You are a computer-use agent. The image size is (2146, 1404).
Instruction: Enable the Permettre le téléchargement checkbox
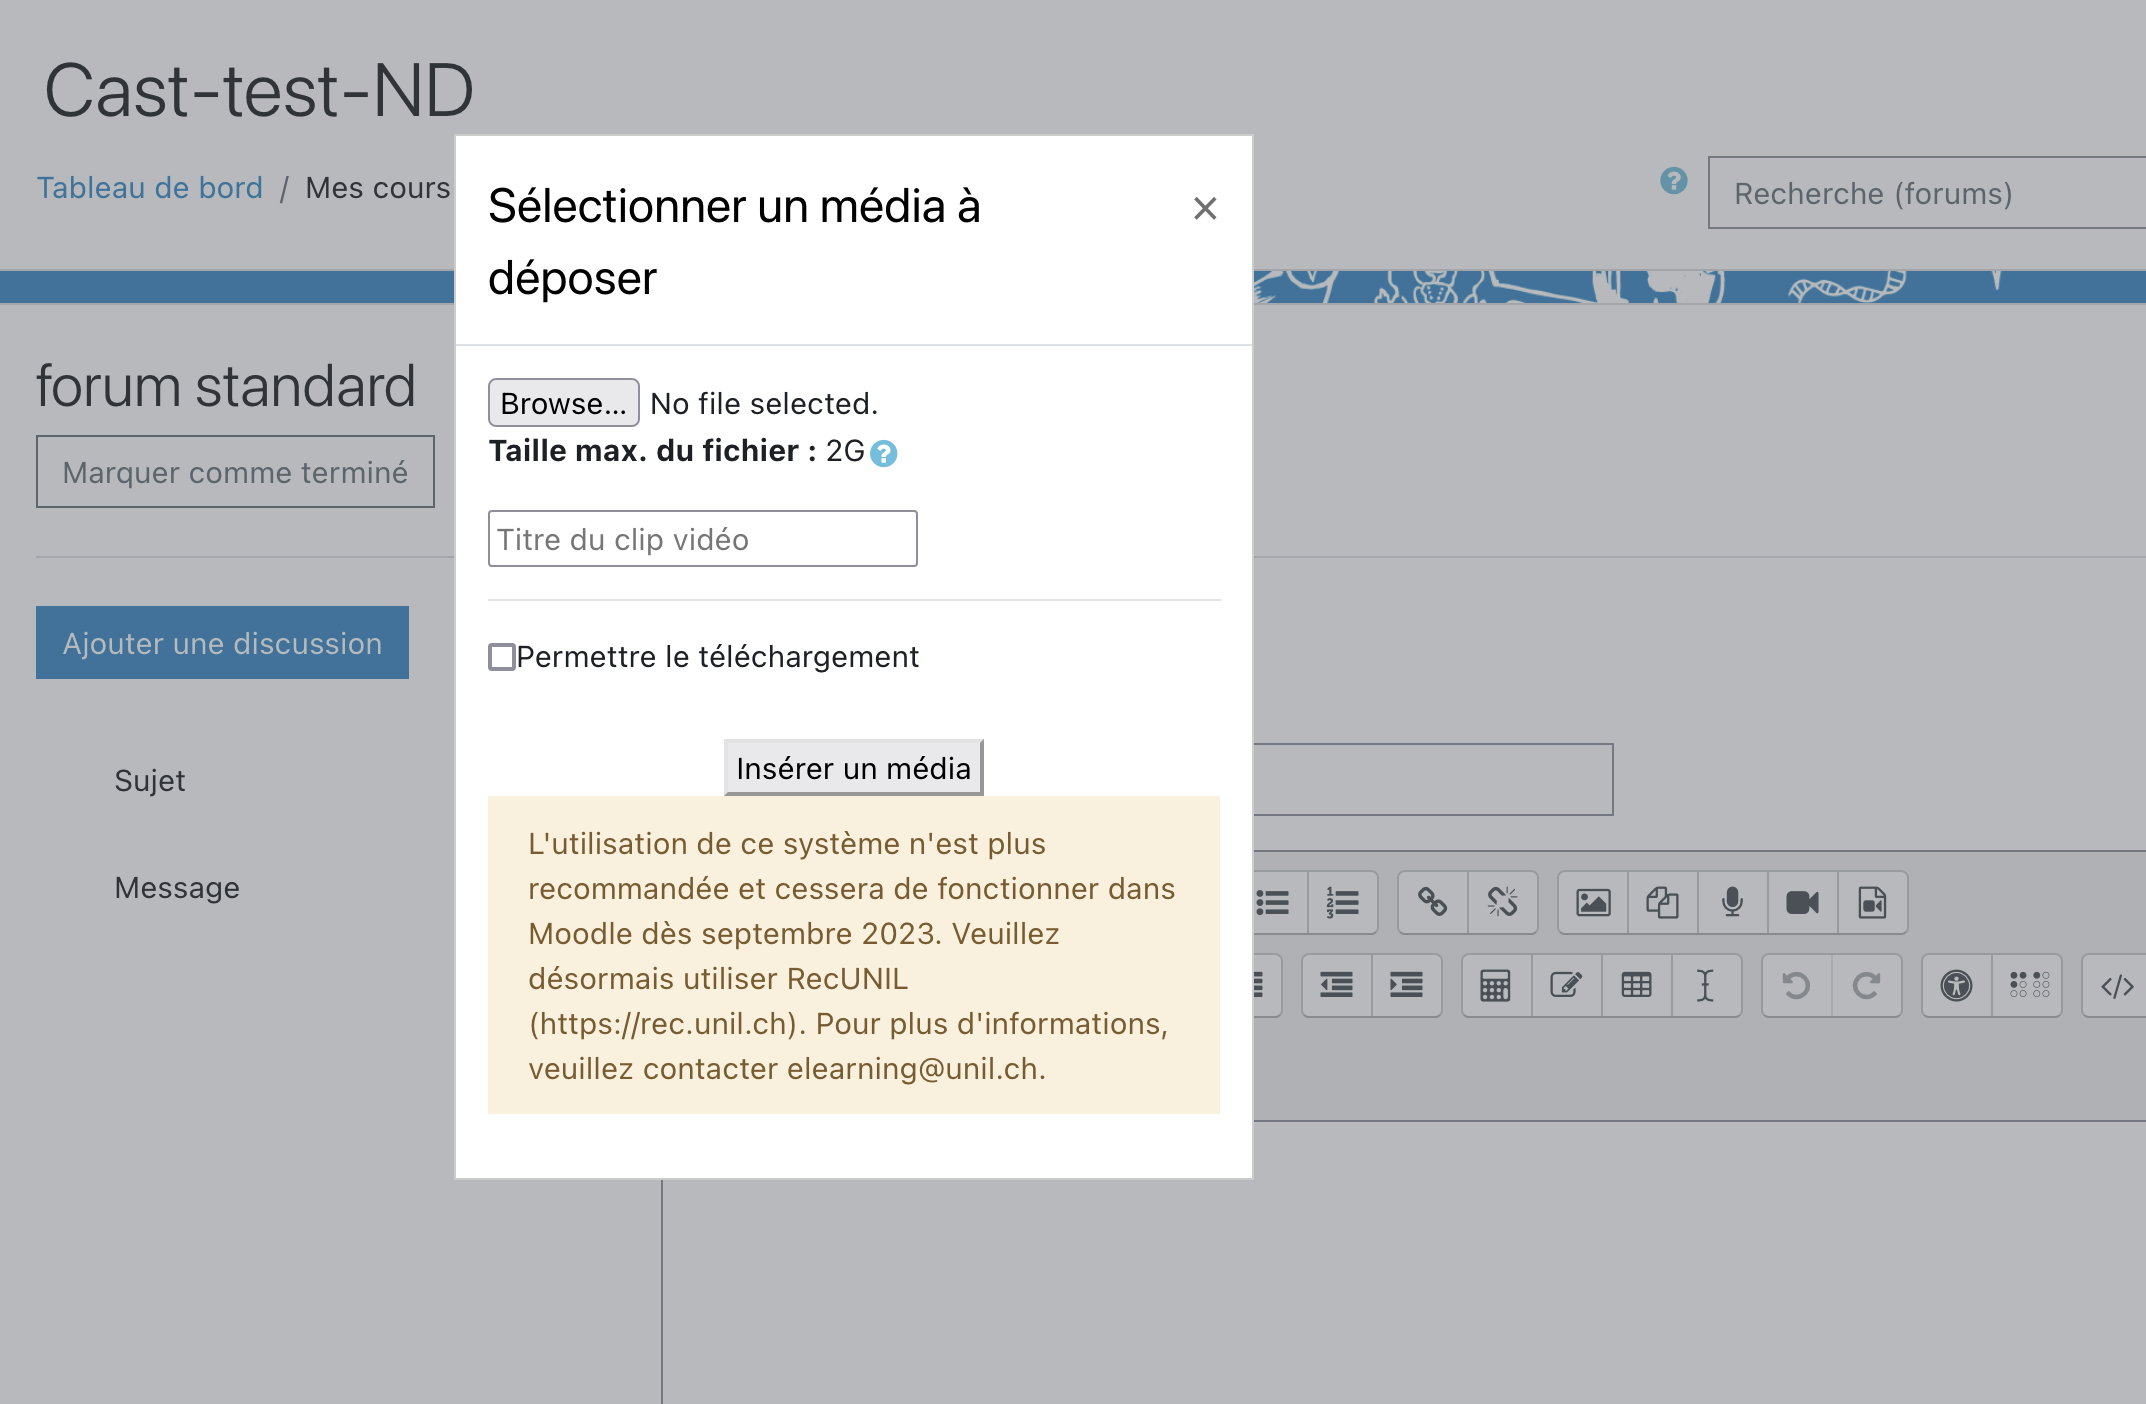[x=502, y=657]
